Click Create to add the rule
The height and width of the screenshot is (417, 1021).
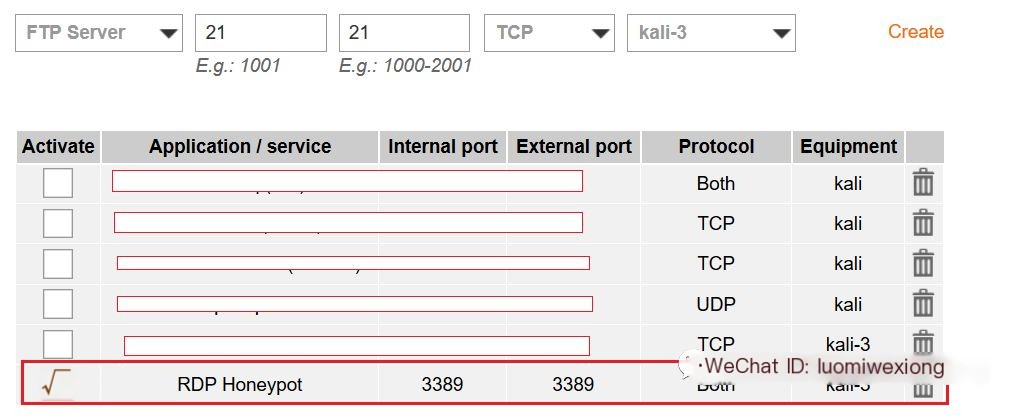916,32
